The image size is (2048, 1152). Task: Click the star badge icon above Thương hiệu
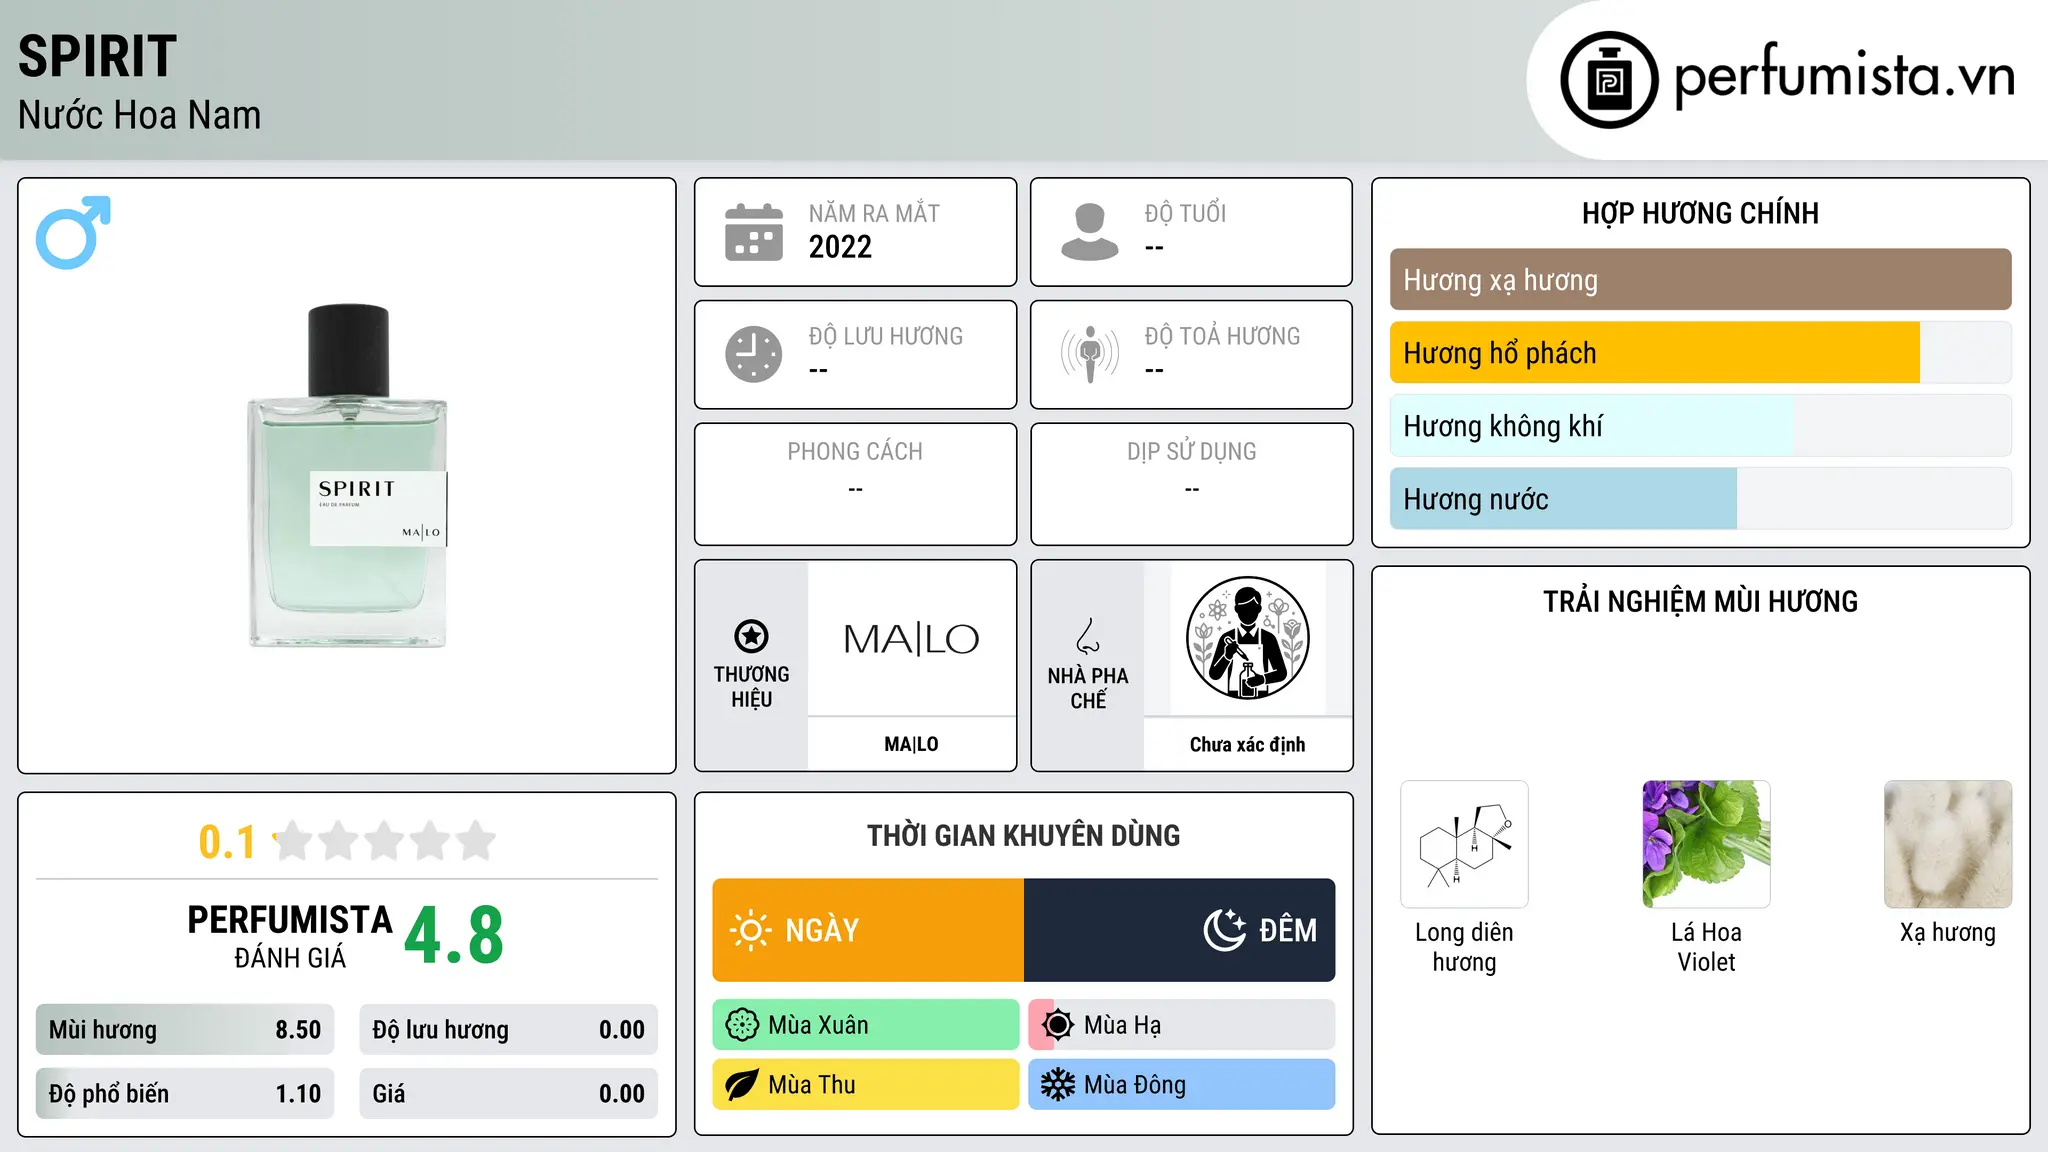[x=751, y=636]
